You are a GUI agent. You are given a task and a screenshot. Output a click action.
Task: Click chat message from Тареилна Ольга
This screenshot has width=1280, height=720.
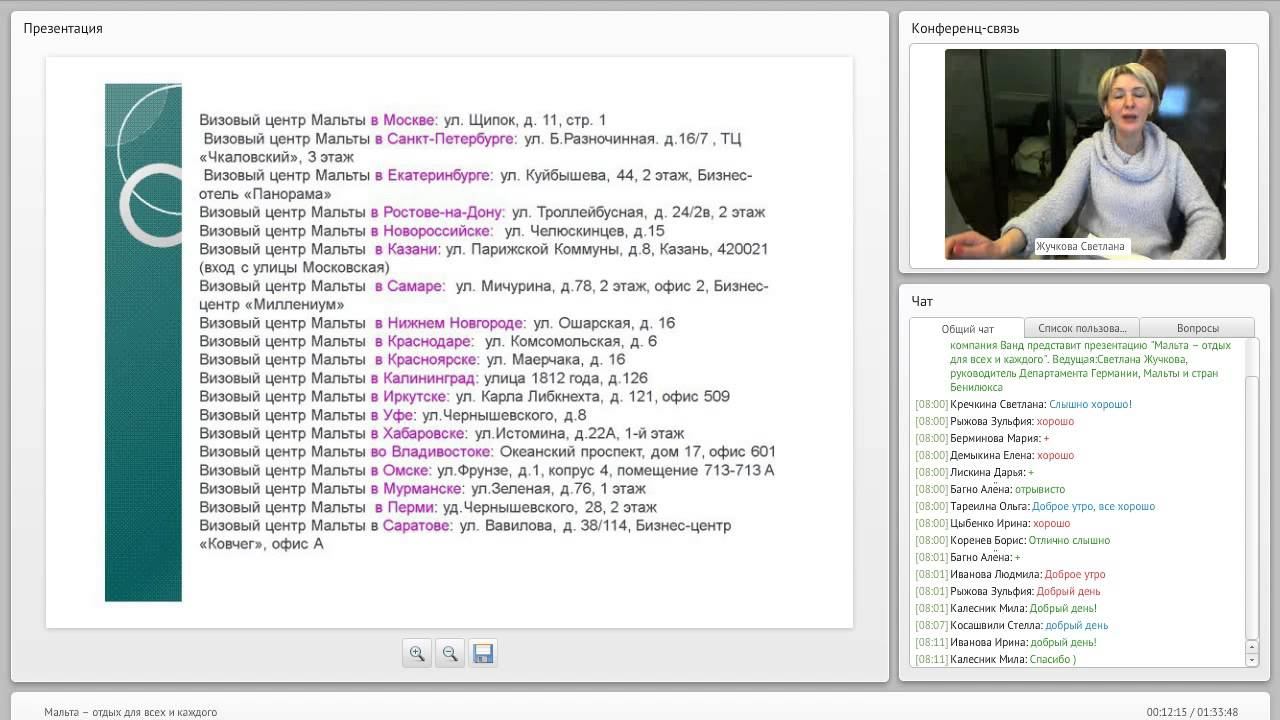click(x=1035, y=507)
